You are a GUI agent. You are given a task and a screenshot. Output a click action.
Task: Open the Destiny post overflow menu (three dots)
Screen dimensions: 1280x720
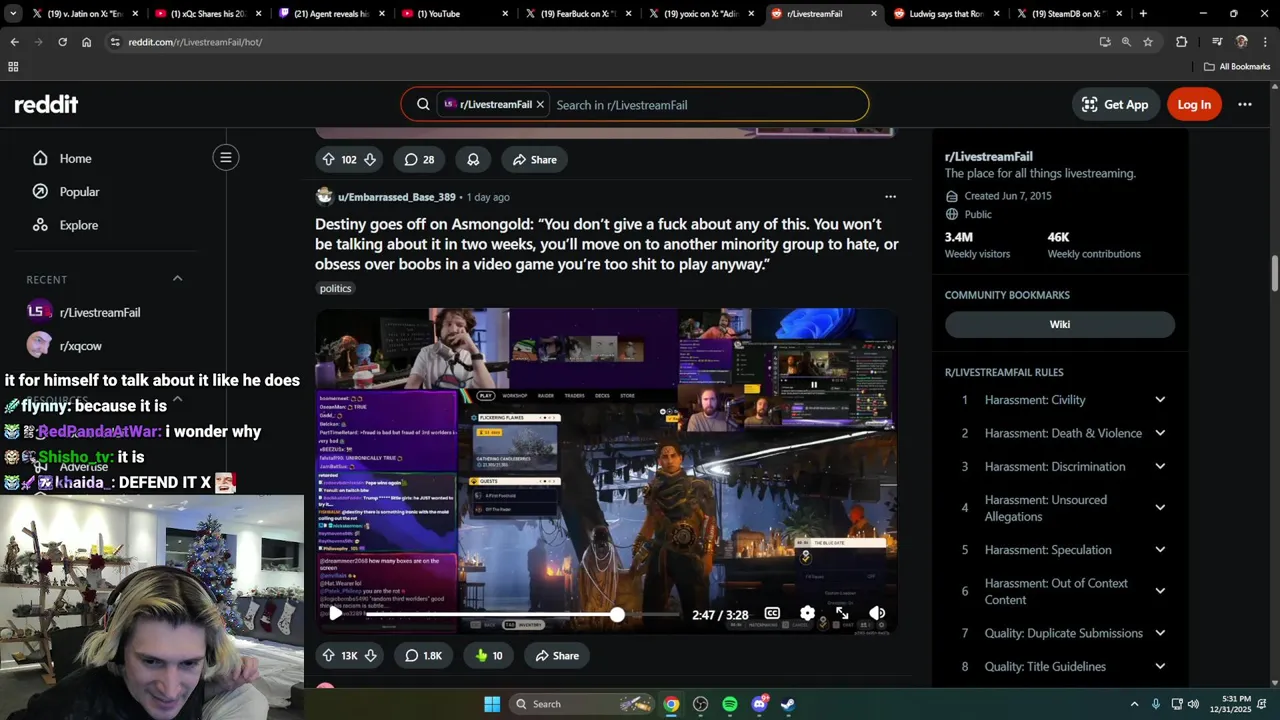coord(890,197)
